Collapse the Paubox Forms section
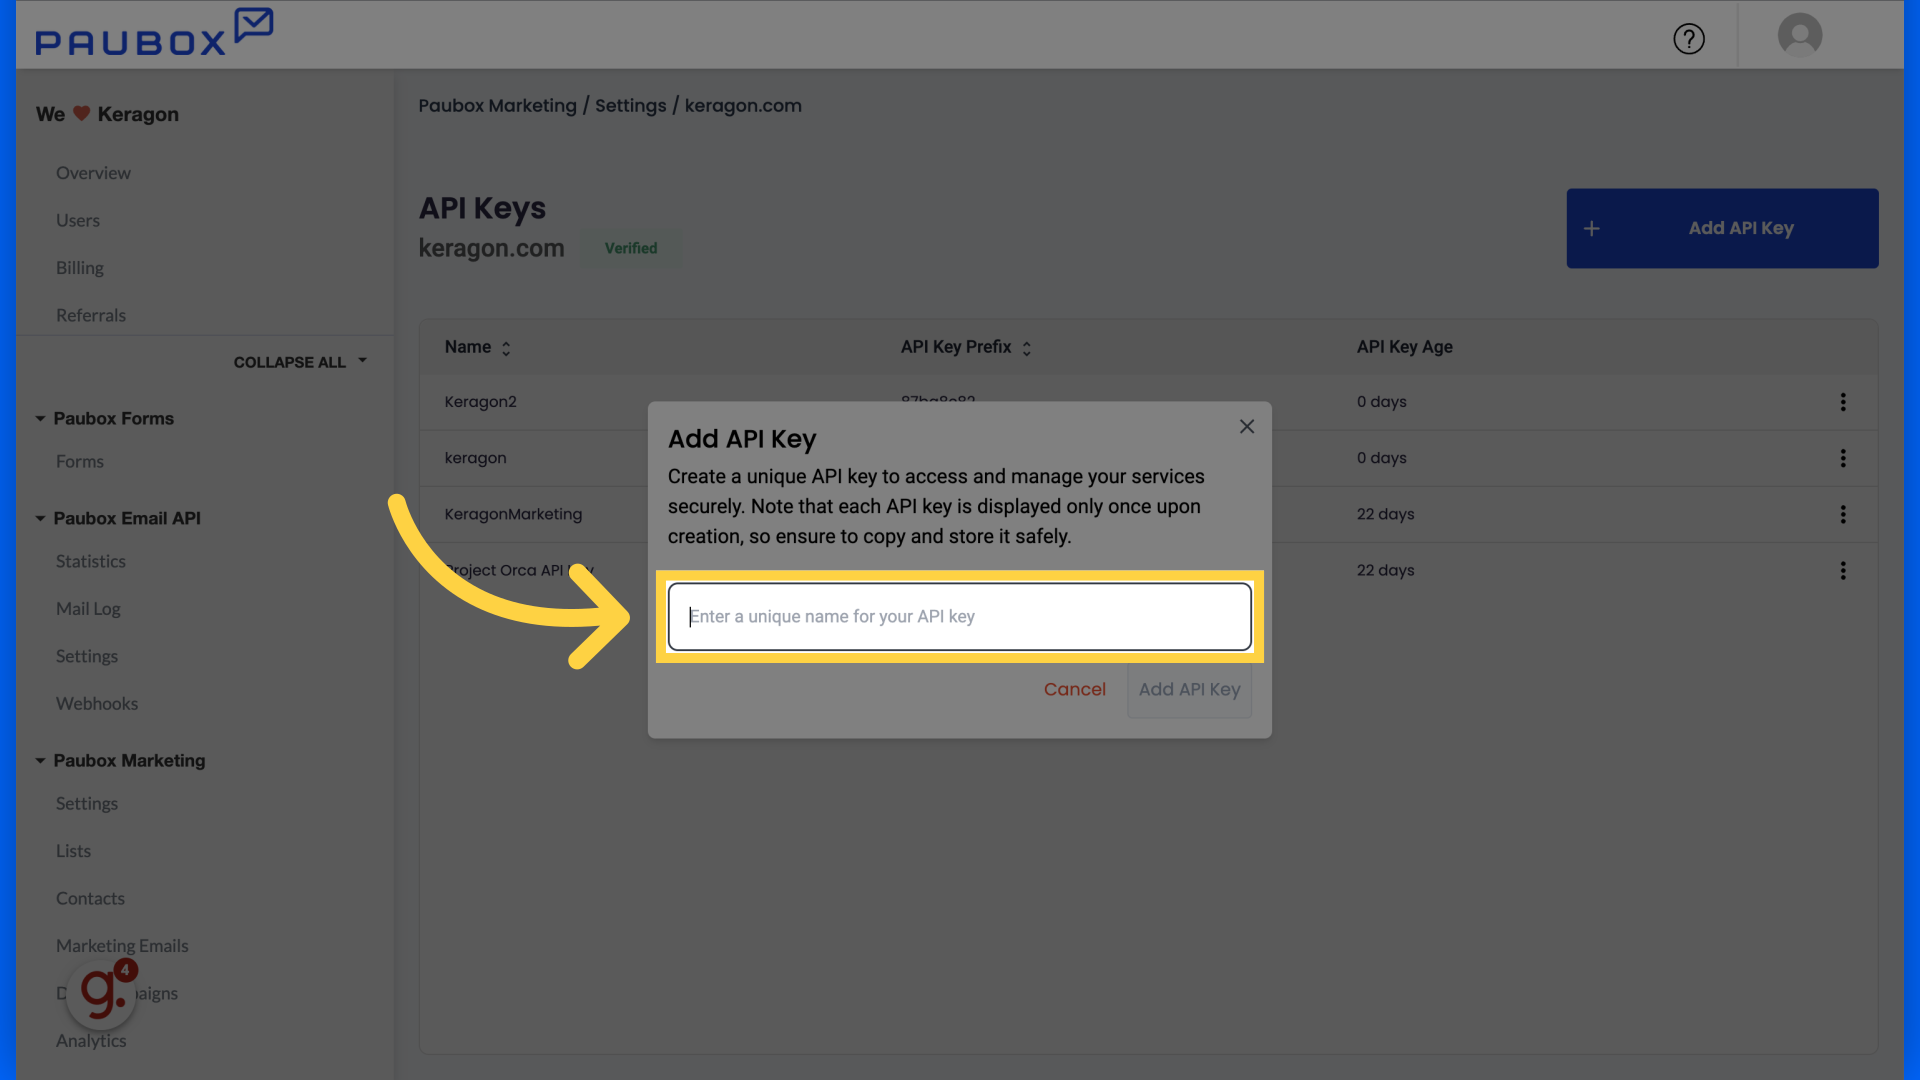 (40, 419)
